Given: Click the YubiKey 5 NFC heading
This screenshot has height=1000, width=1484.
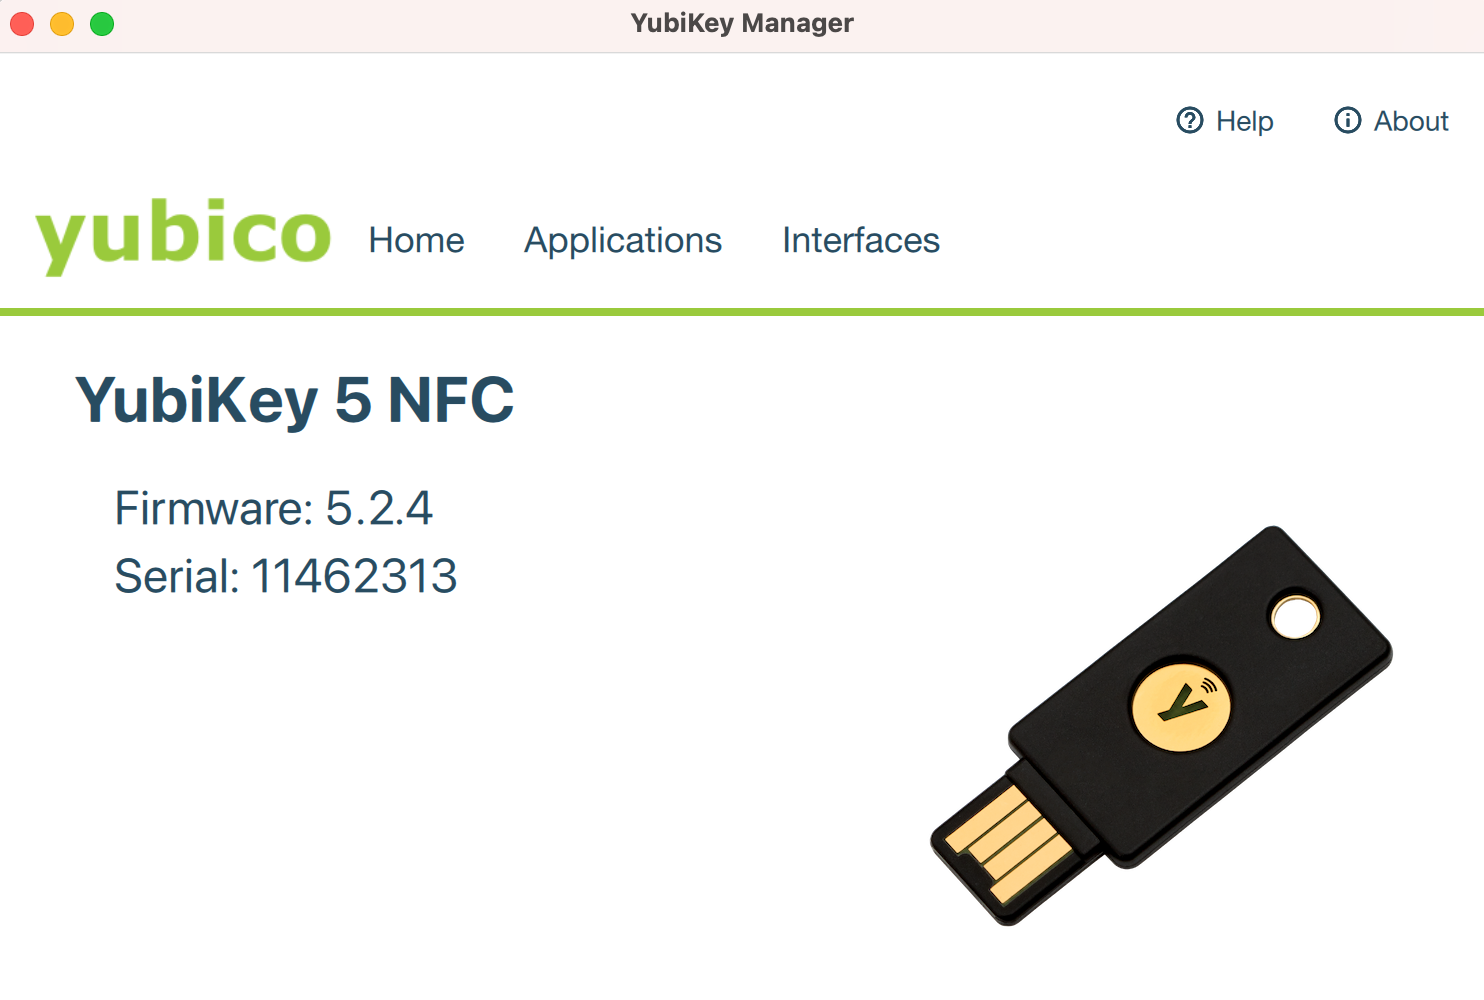Looking at the screenshot, I should pyautogui.click(x=295, y=399).
